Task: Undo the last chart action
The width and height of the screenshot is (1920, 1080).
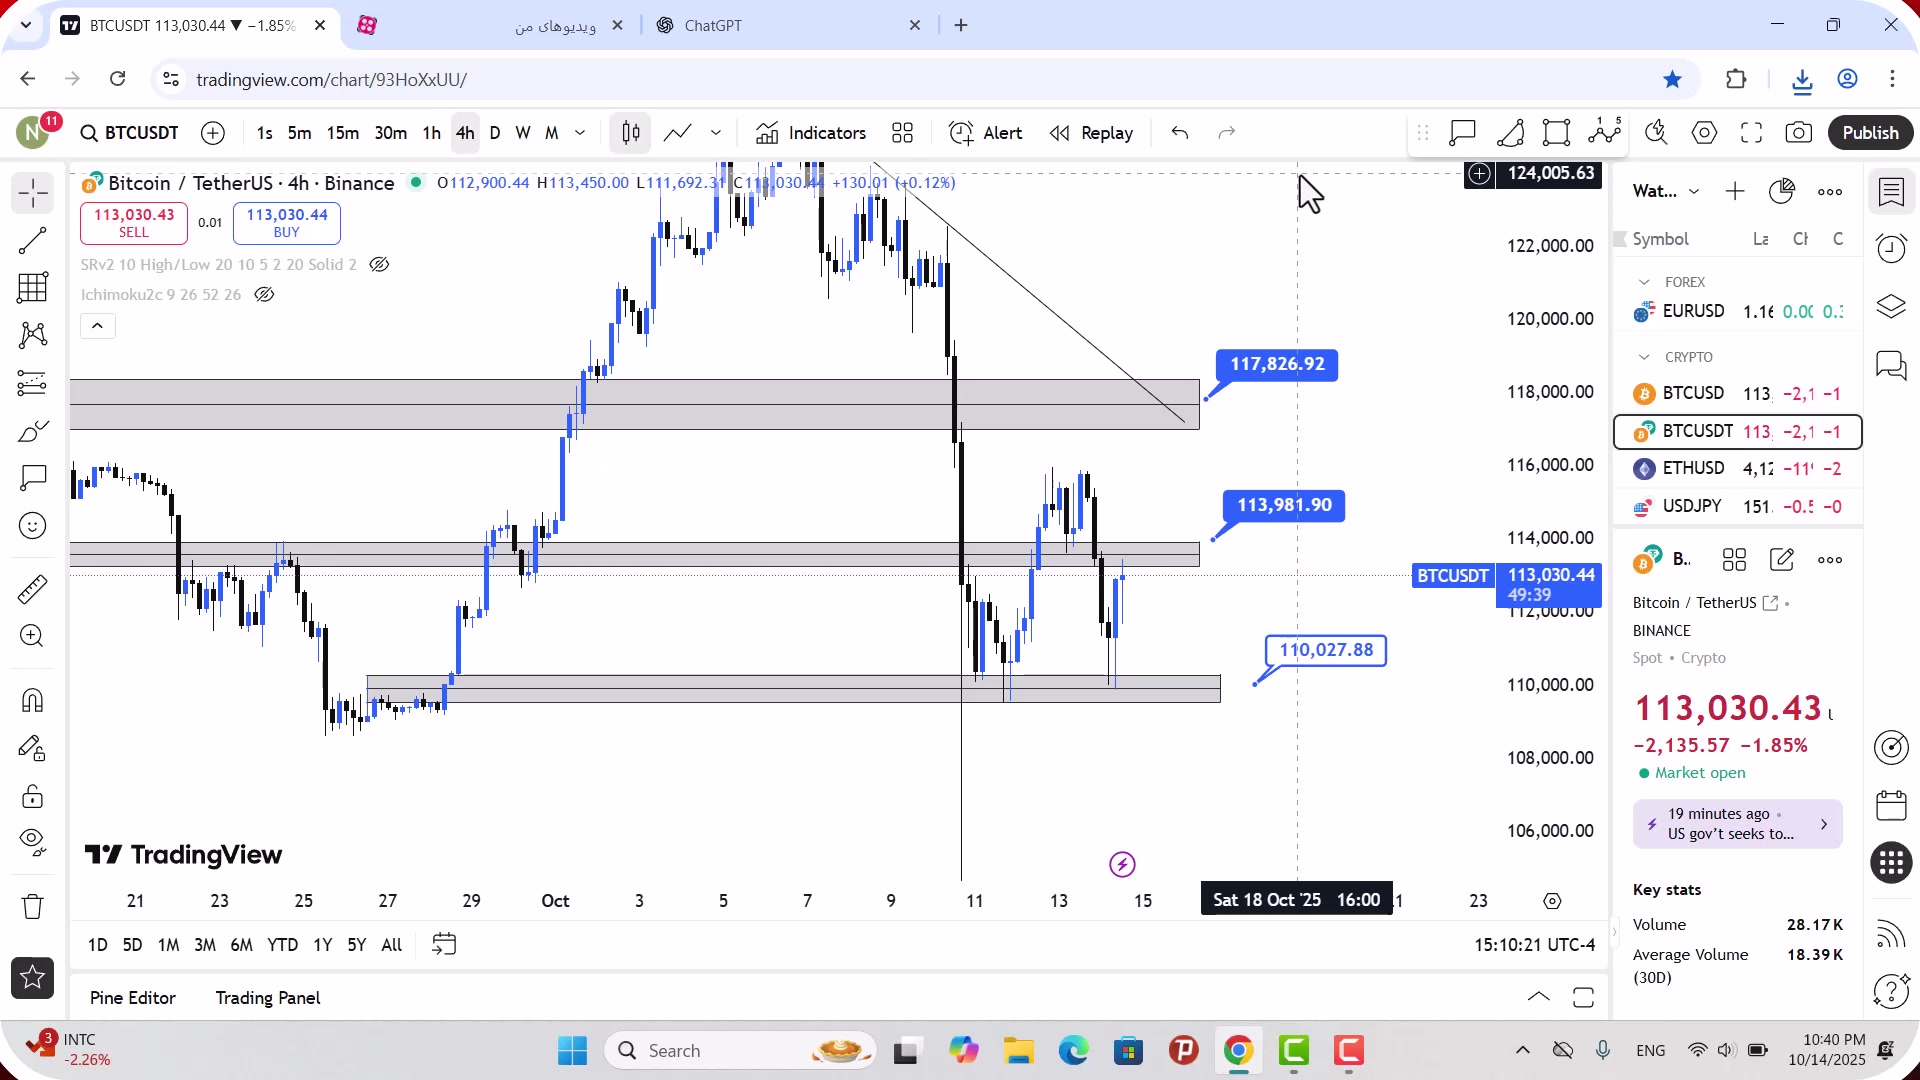Action: (1180, 133)
